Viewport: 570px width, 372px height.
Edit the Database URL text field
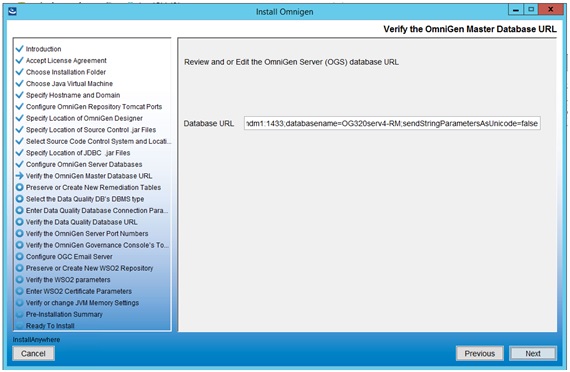(392, 123)
